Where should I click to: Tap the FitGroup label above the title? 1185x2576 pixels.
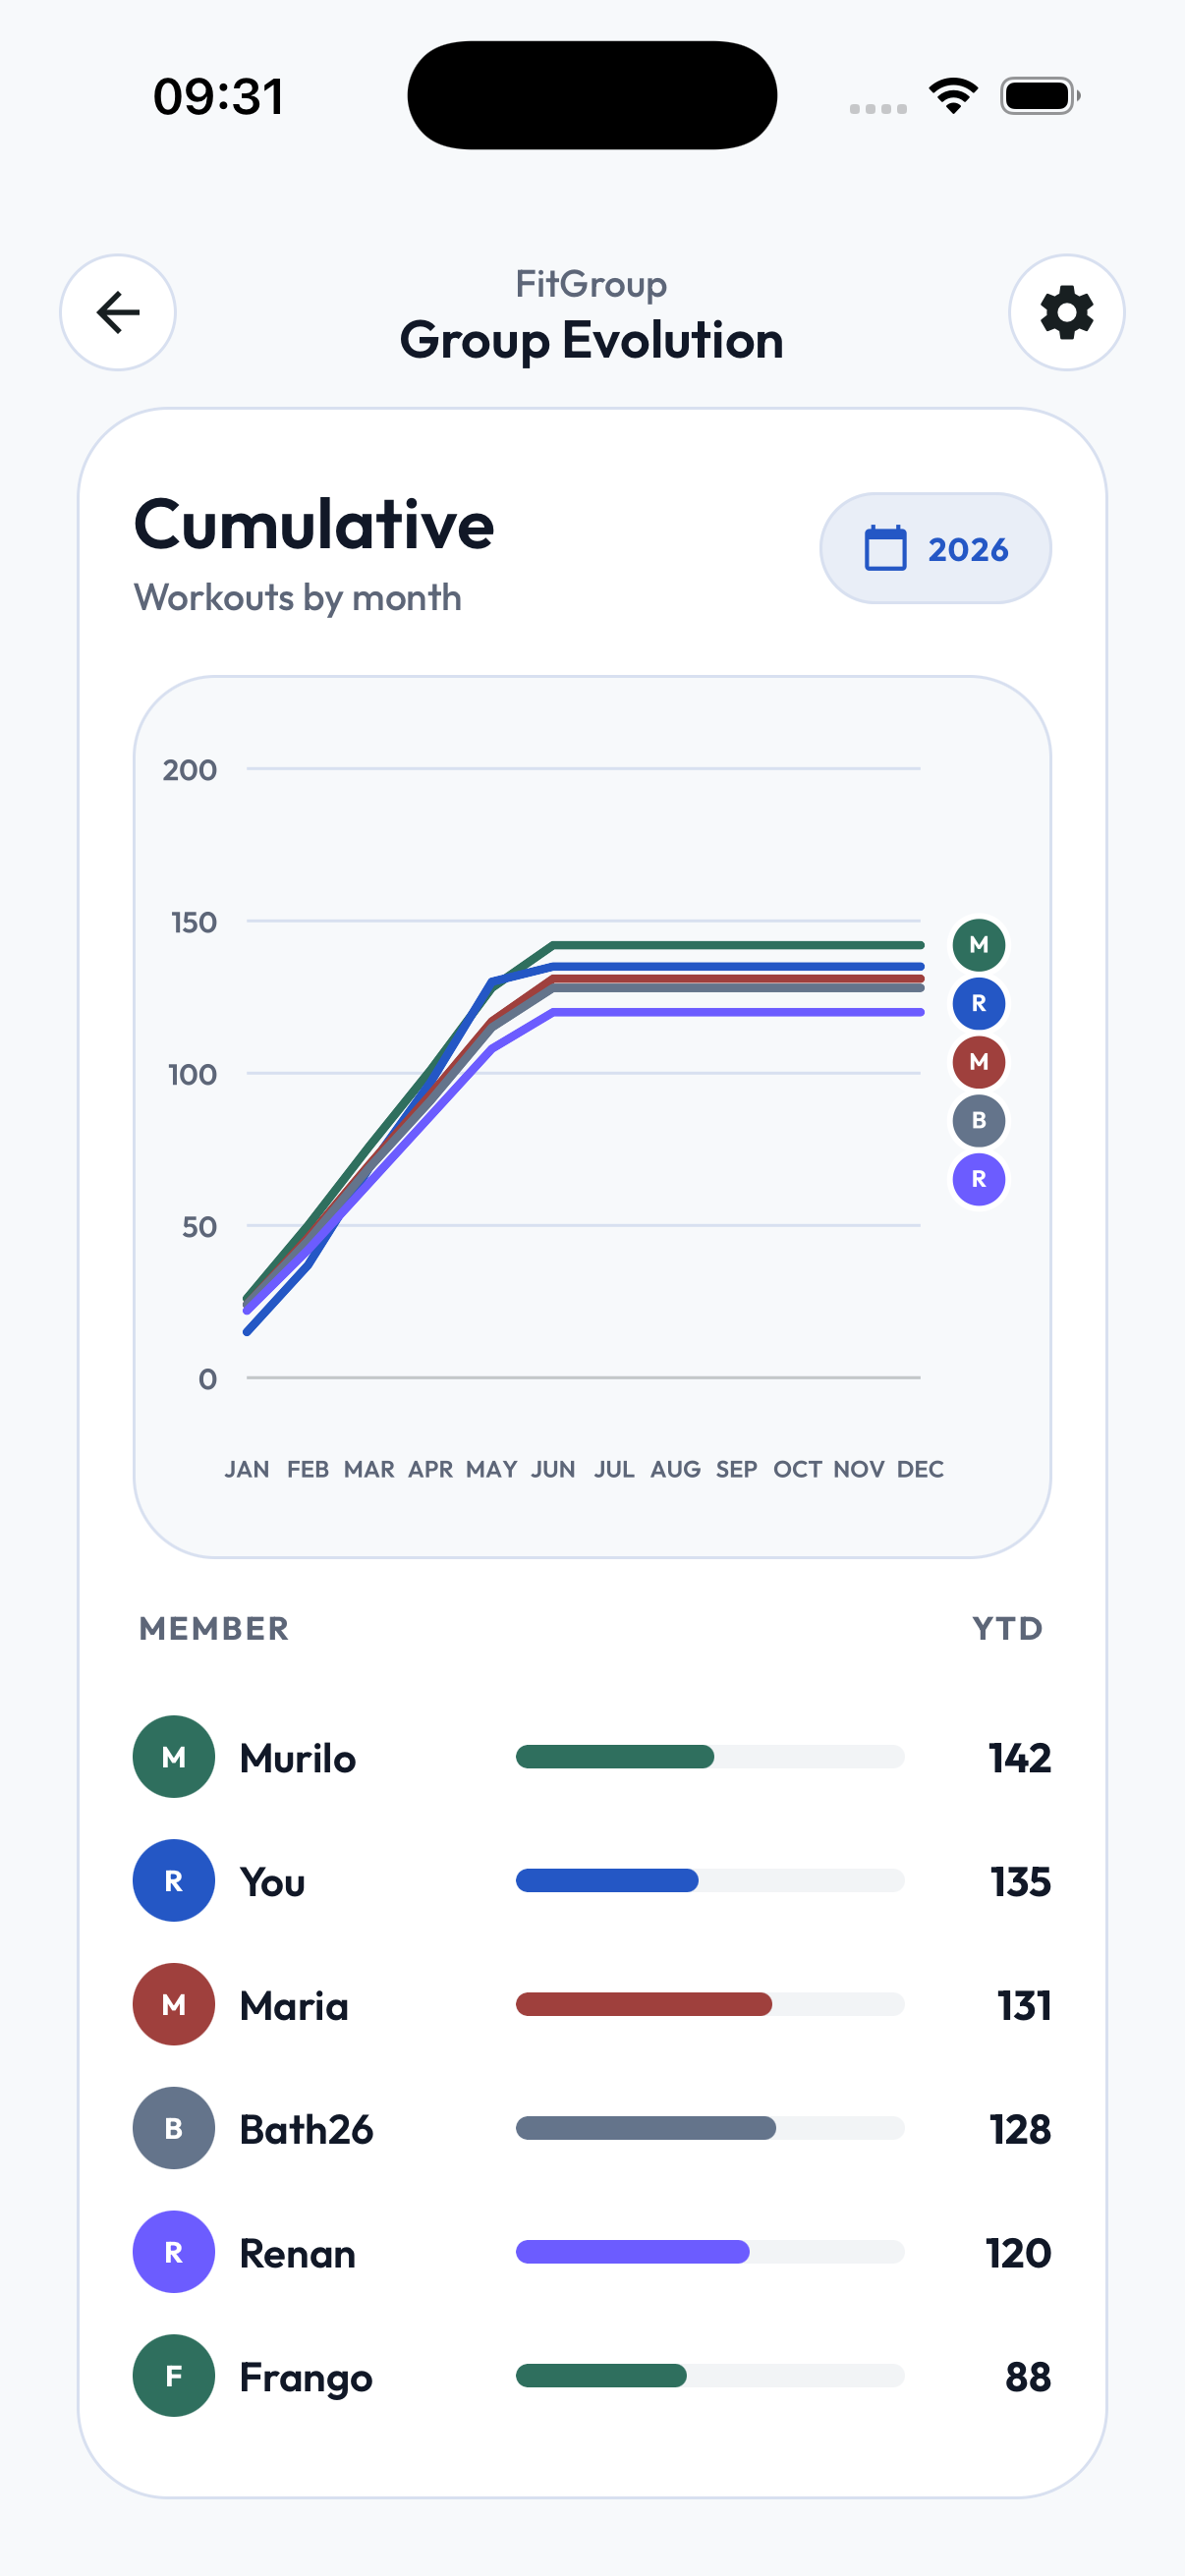click(x=592, y=284)
